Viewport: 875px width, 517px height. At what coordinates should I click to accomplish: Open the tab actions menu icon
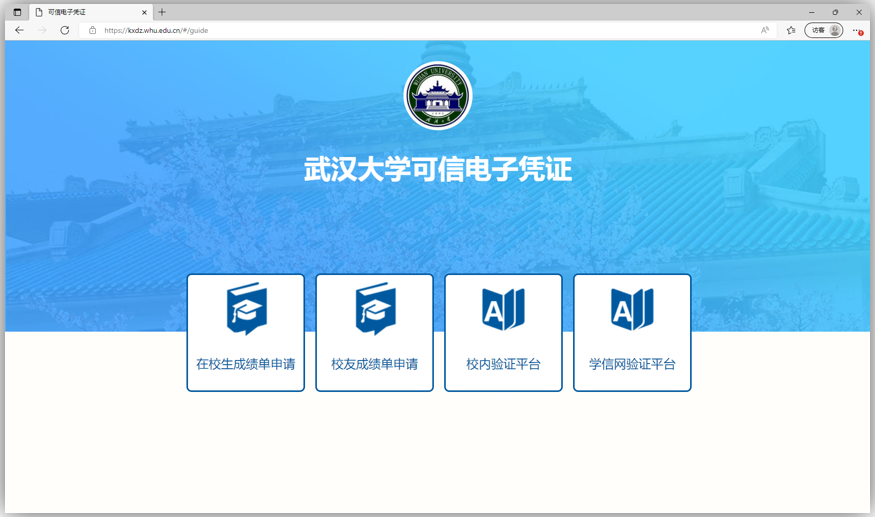(16, 12)
